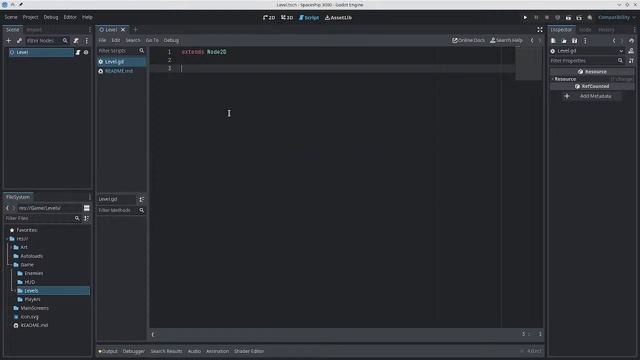This screenshot has width=640, height=360.
Task: Save resource floppy icon in Inspector
Action: [574, 41]
